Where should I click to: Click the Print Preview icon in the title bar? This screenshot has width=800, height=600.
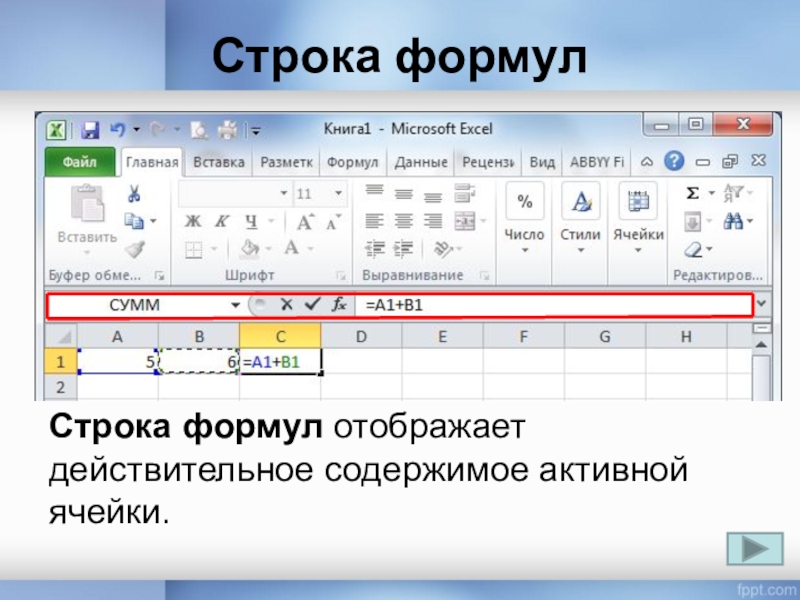[x=198, y=130]
